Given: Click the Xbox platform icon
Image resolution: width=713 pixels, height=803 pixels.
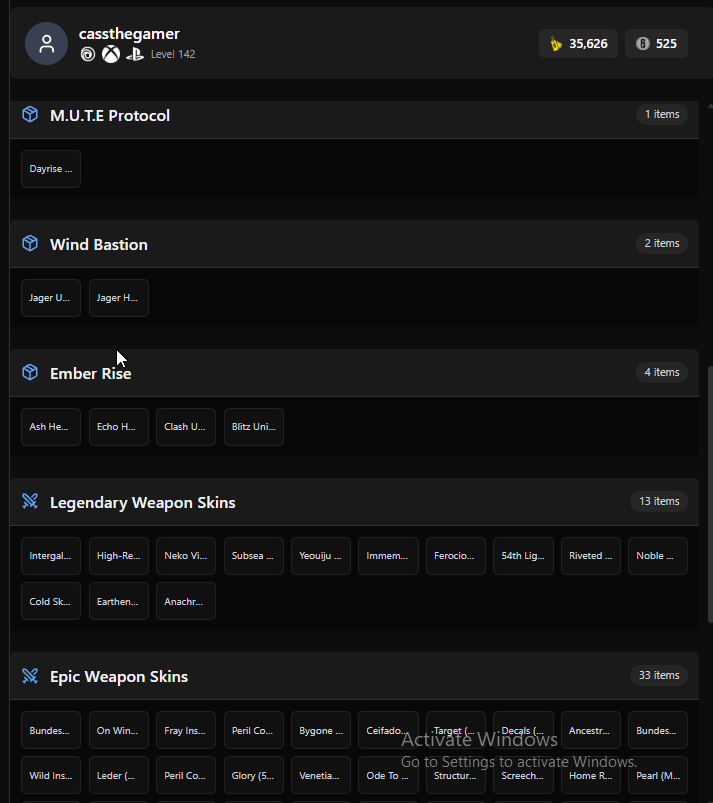Looking at the screenshot, I should point(111,54).
